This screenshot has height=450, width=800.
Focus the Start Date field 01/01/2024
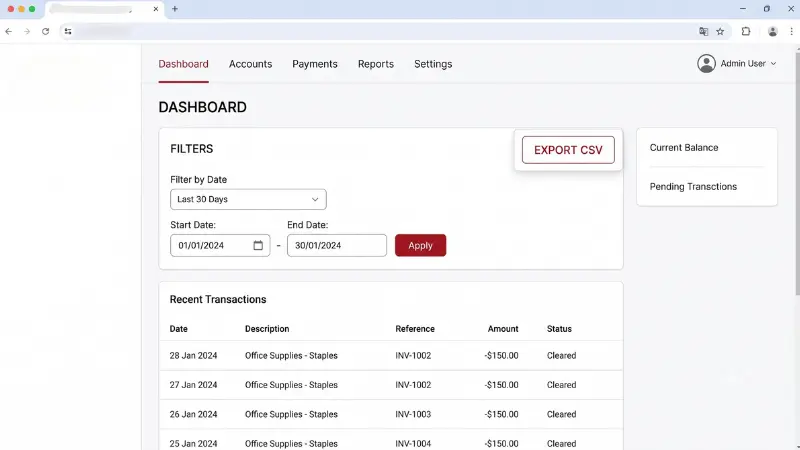(x=220, y=245)
